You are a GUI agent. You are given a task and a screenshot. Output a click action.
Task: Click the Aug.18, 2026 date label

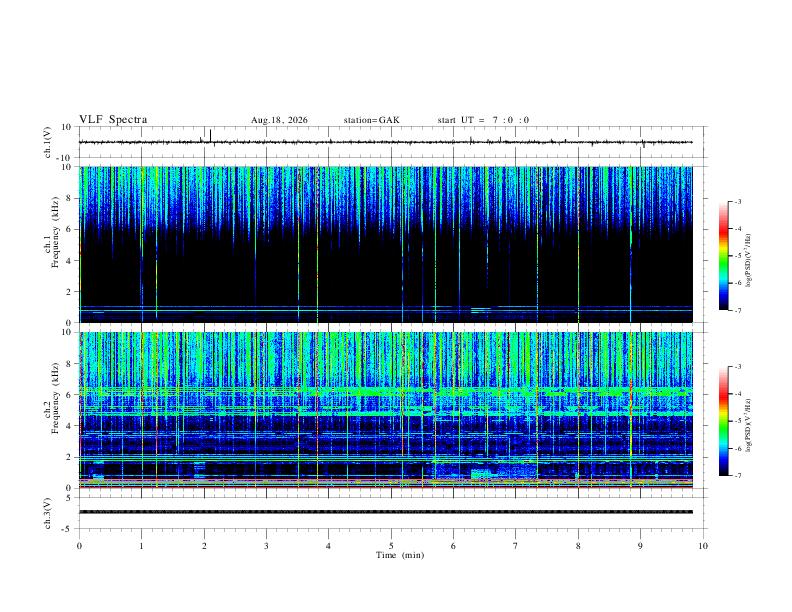[279, 120]
